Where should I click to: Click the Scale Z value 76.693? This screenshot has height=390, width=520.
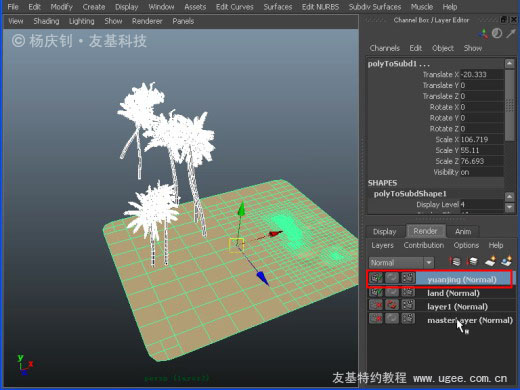pos(482,161)
